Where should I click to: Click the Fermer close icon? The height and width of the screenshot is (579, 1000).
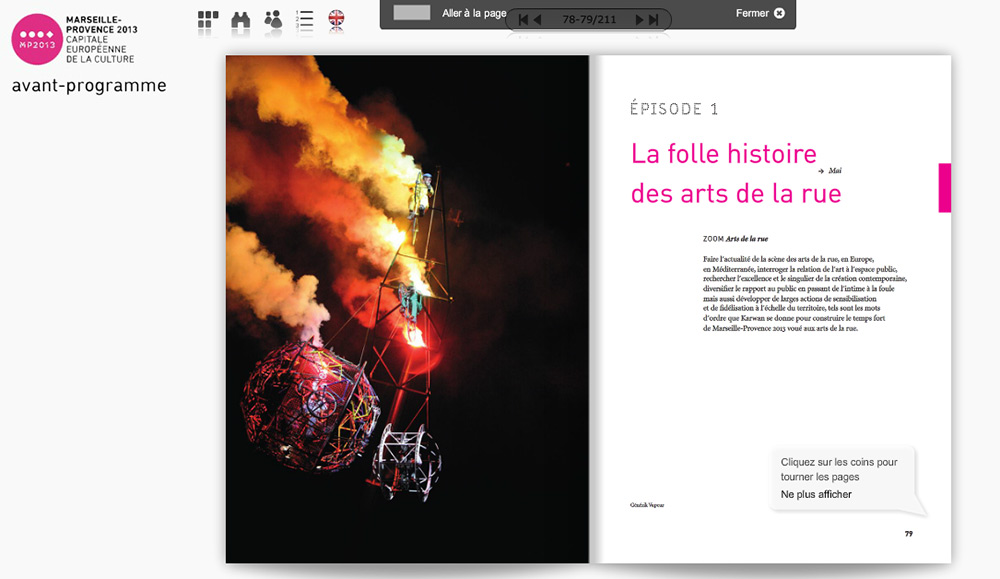pos(779,13)
